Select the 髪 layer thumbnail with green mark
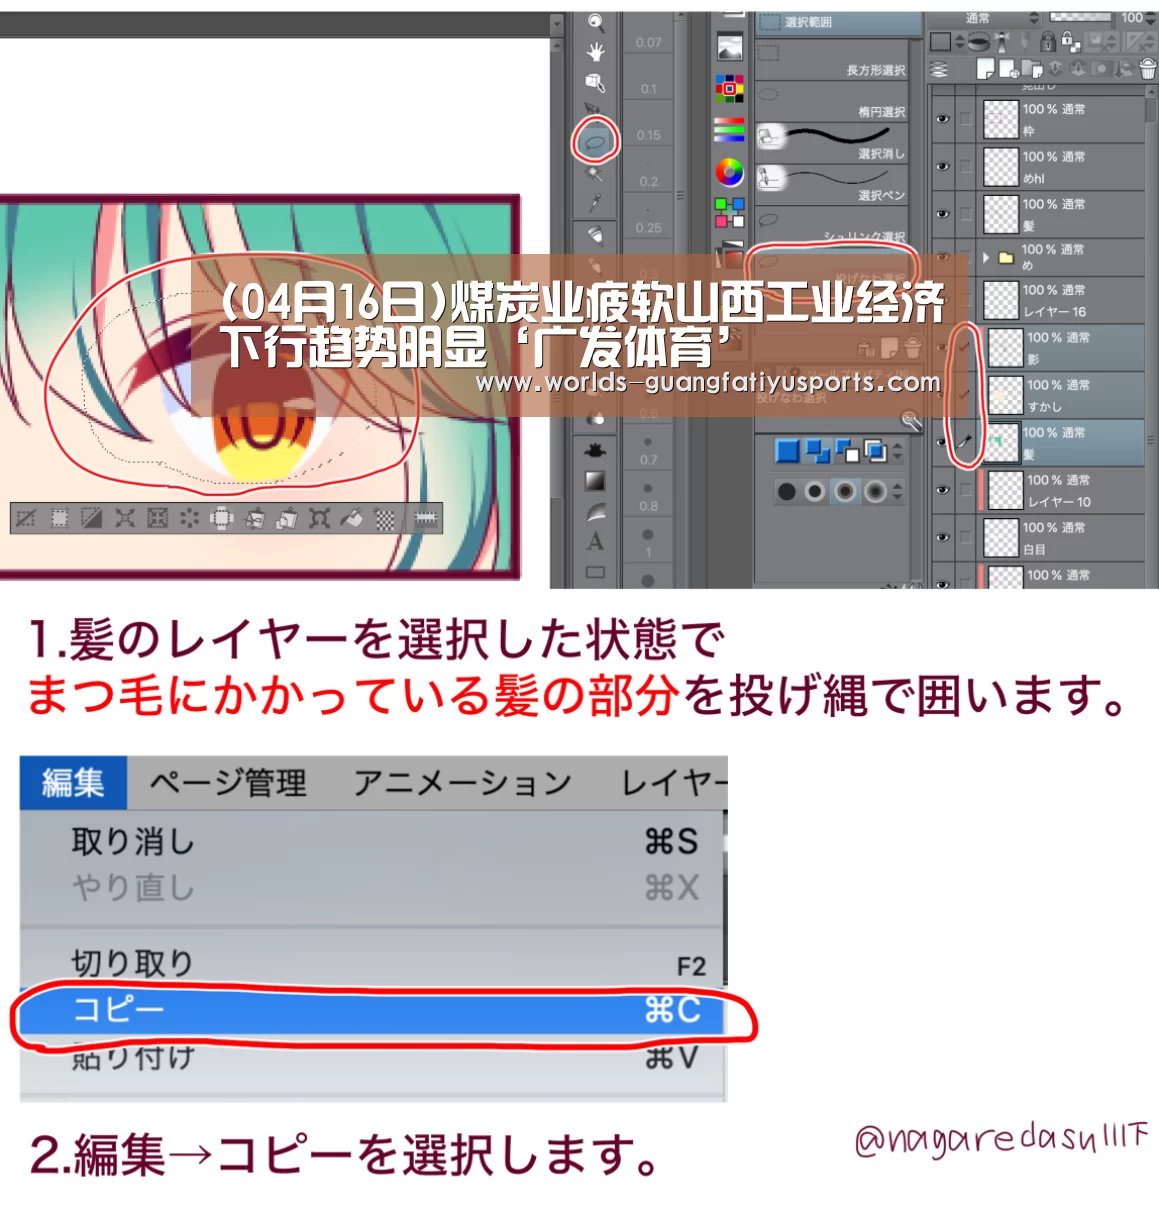1159x1212 pixels. [x=1001, y=443]
